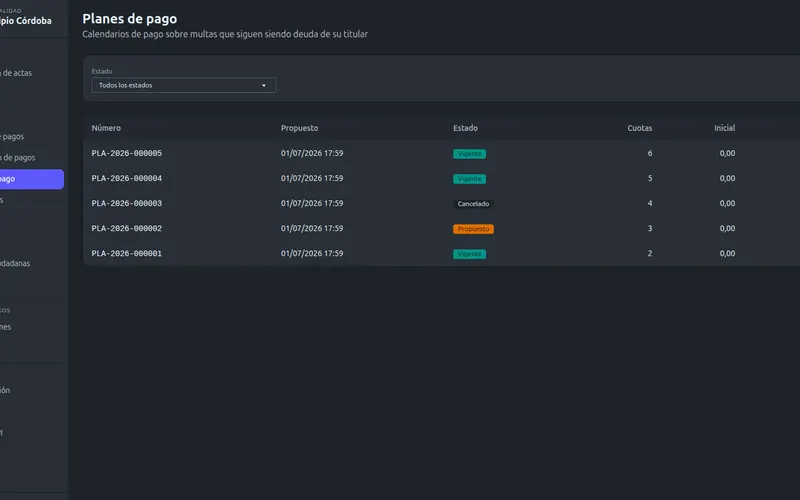Screen dimensions: 800x500
Task: Click the proposed date of PLA-2026-000005
Action: click(312, 153)
